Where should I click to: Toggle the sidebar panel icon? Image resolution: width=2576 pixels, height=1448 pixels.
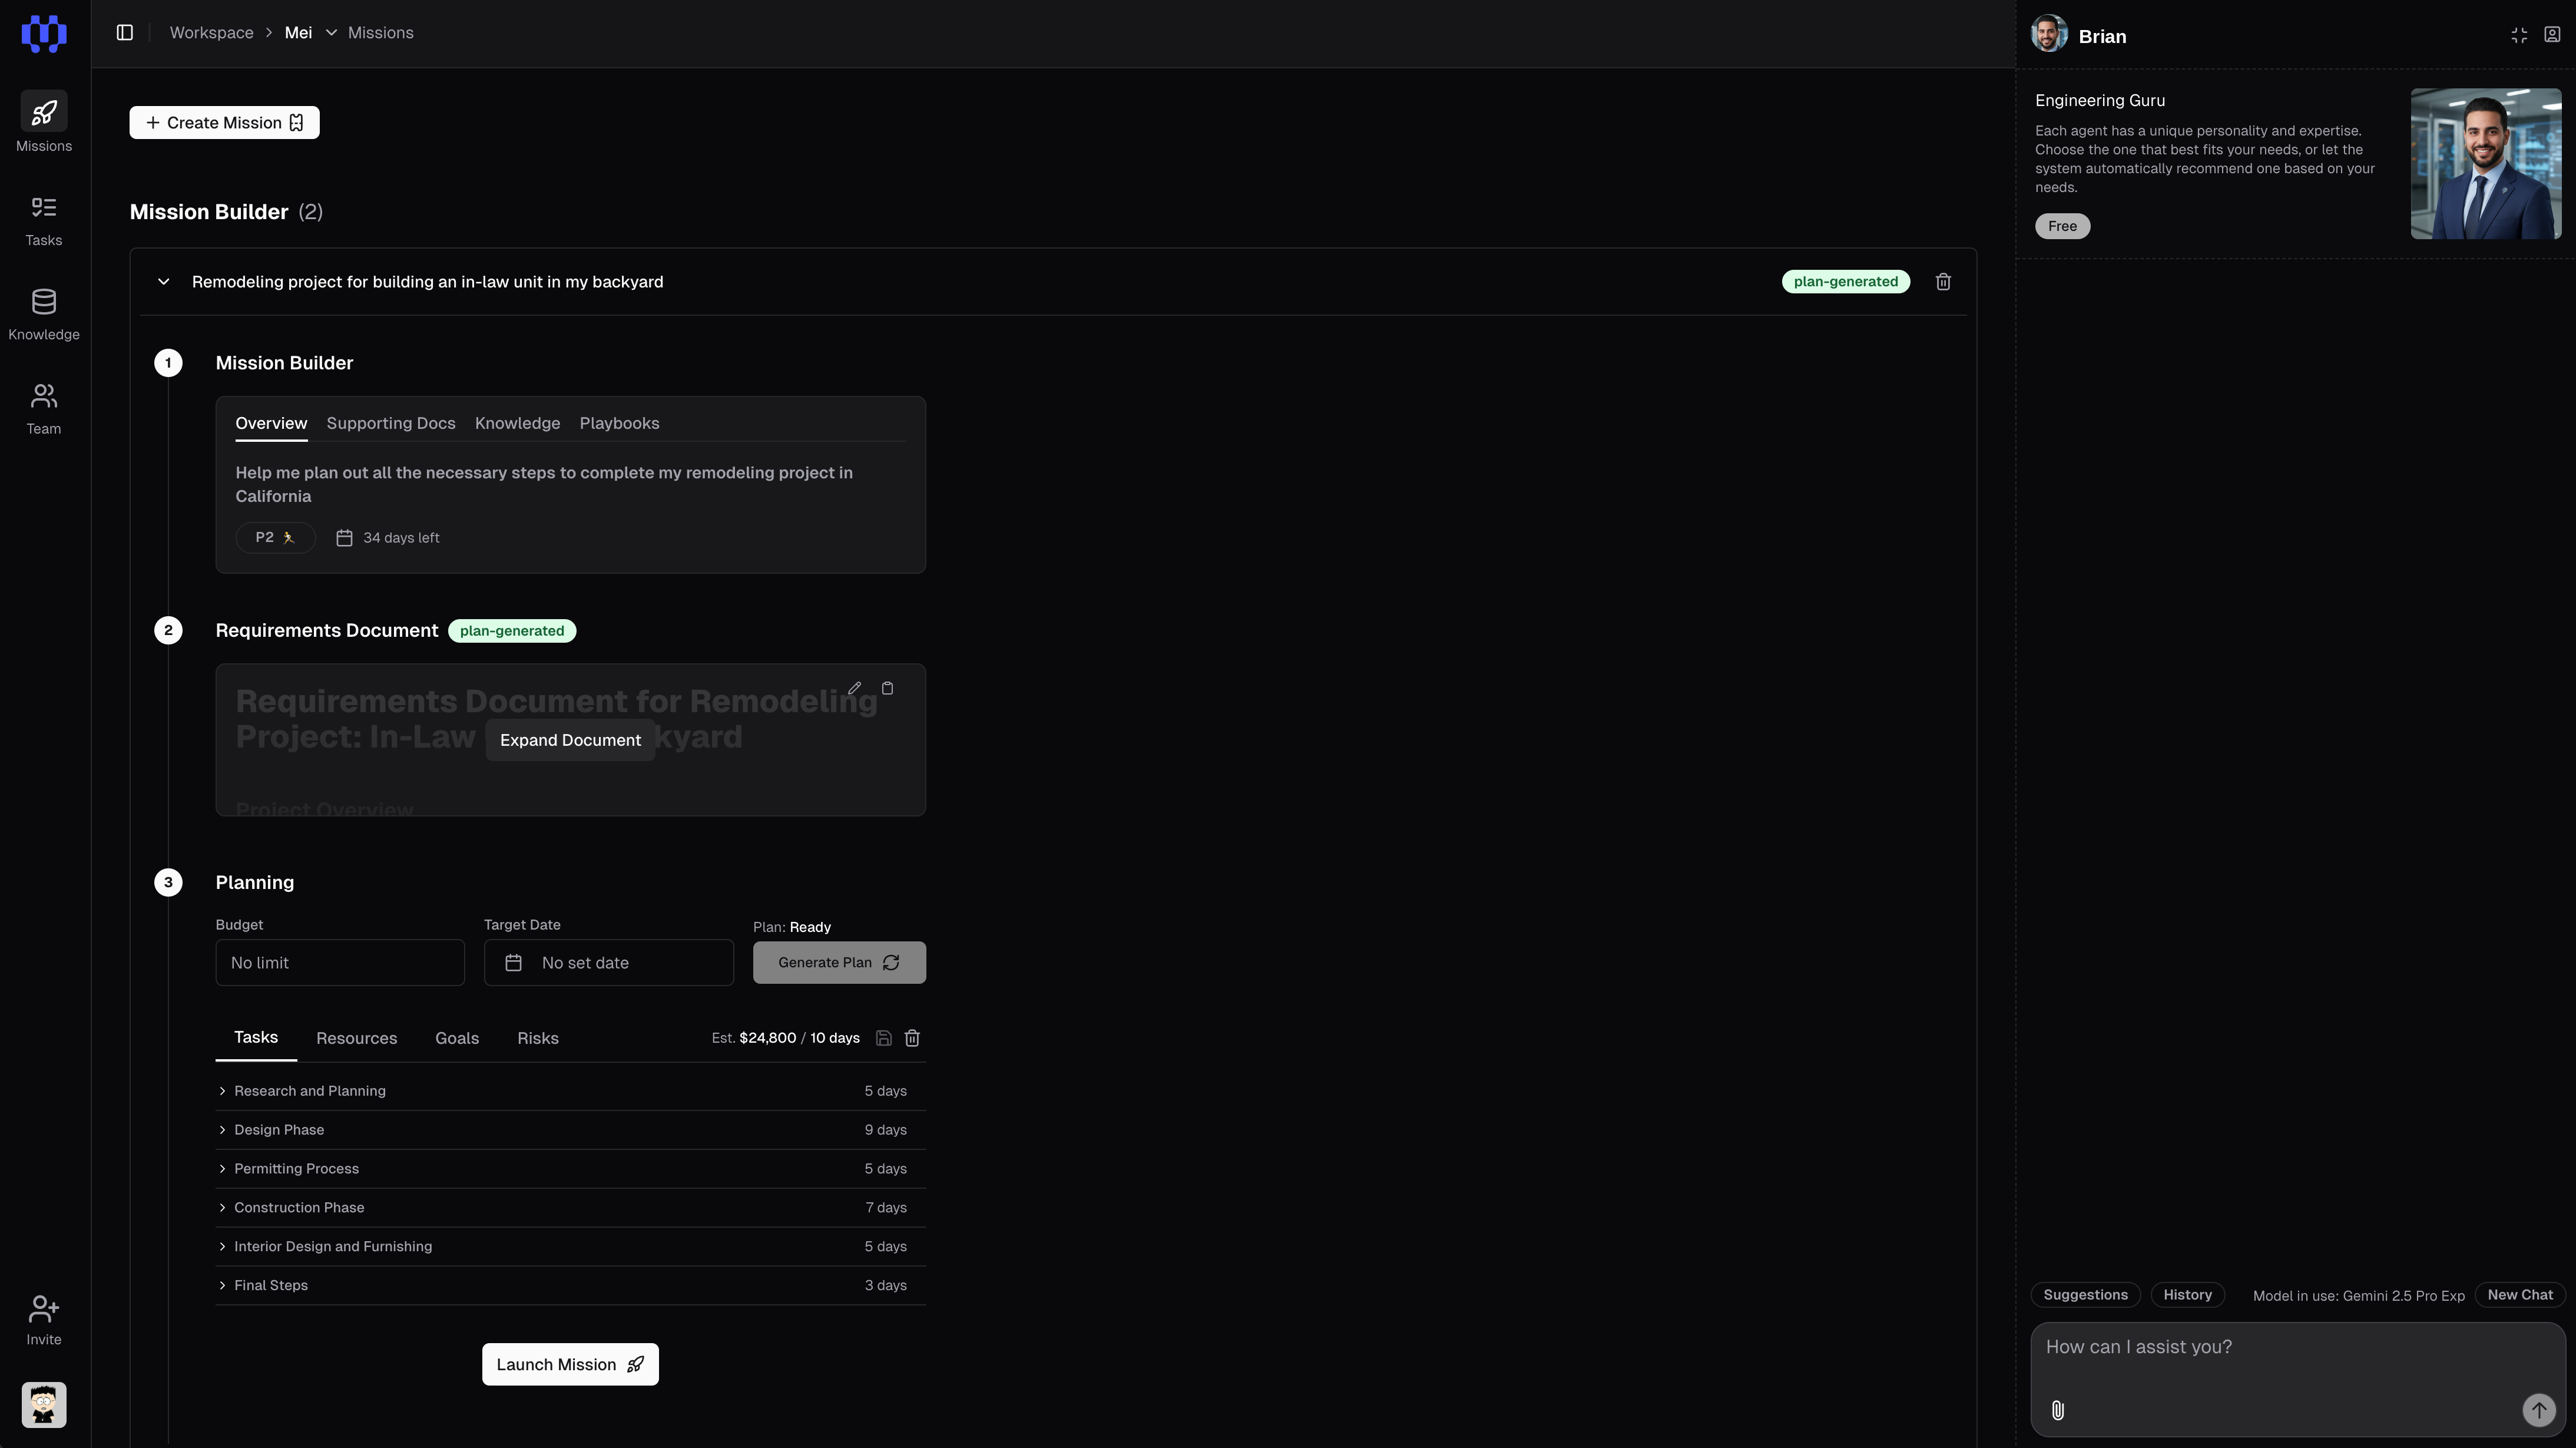point(125,33)
